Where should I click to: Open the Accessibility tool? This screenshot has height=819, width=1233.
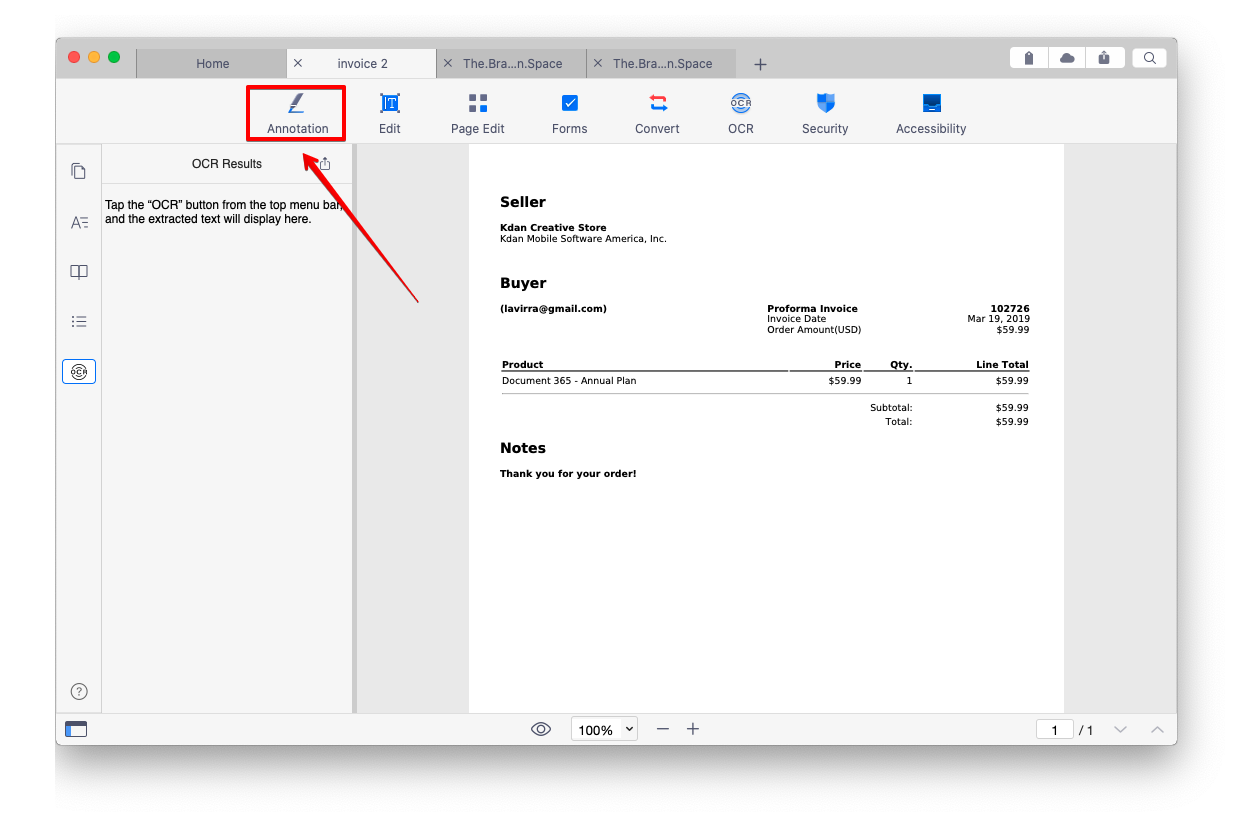[x=931, y=113]
